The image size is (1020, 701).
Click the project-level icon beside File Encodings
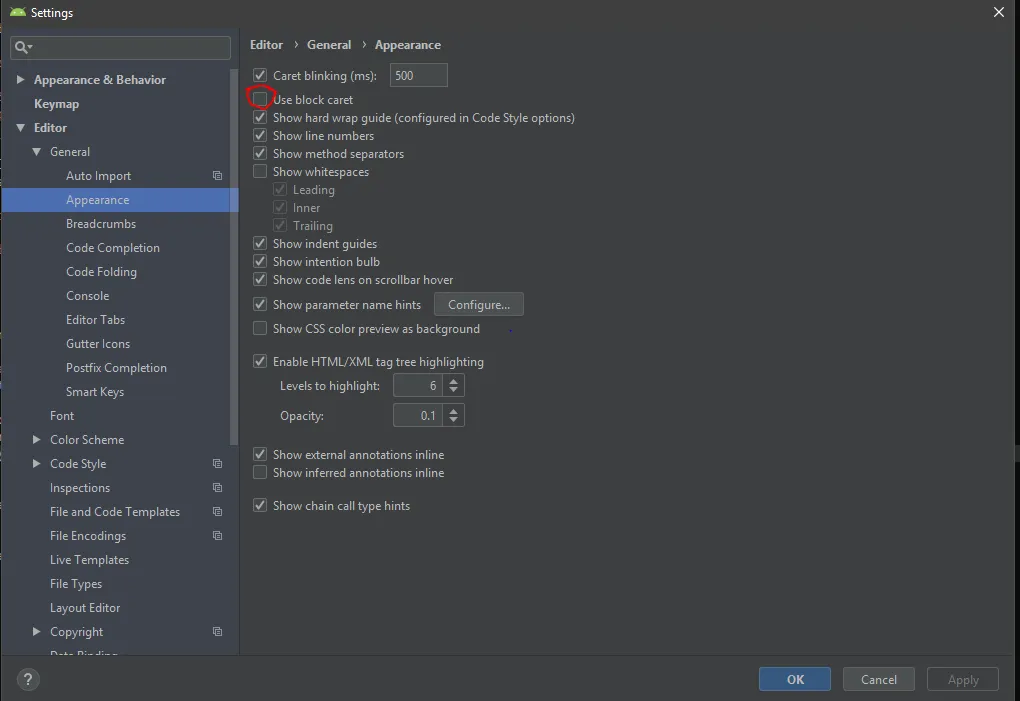217,536
